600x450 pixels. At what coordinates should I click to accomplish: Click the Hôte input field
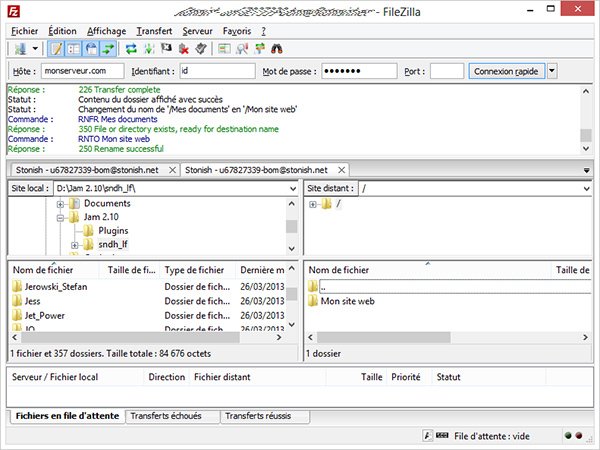coord(83,71)
